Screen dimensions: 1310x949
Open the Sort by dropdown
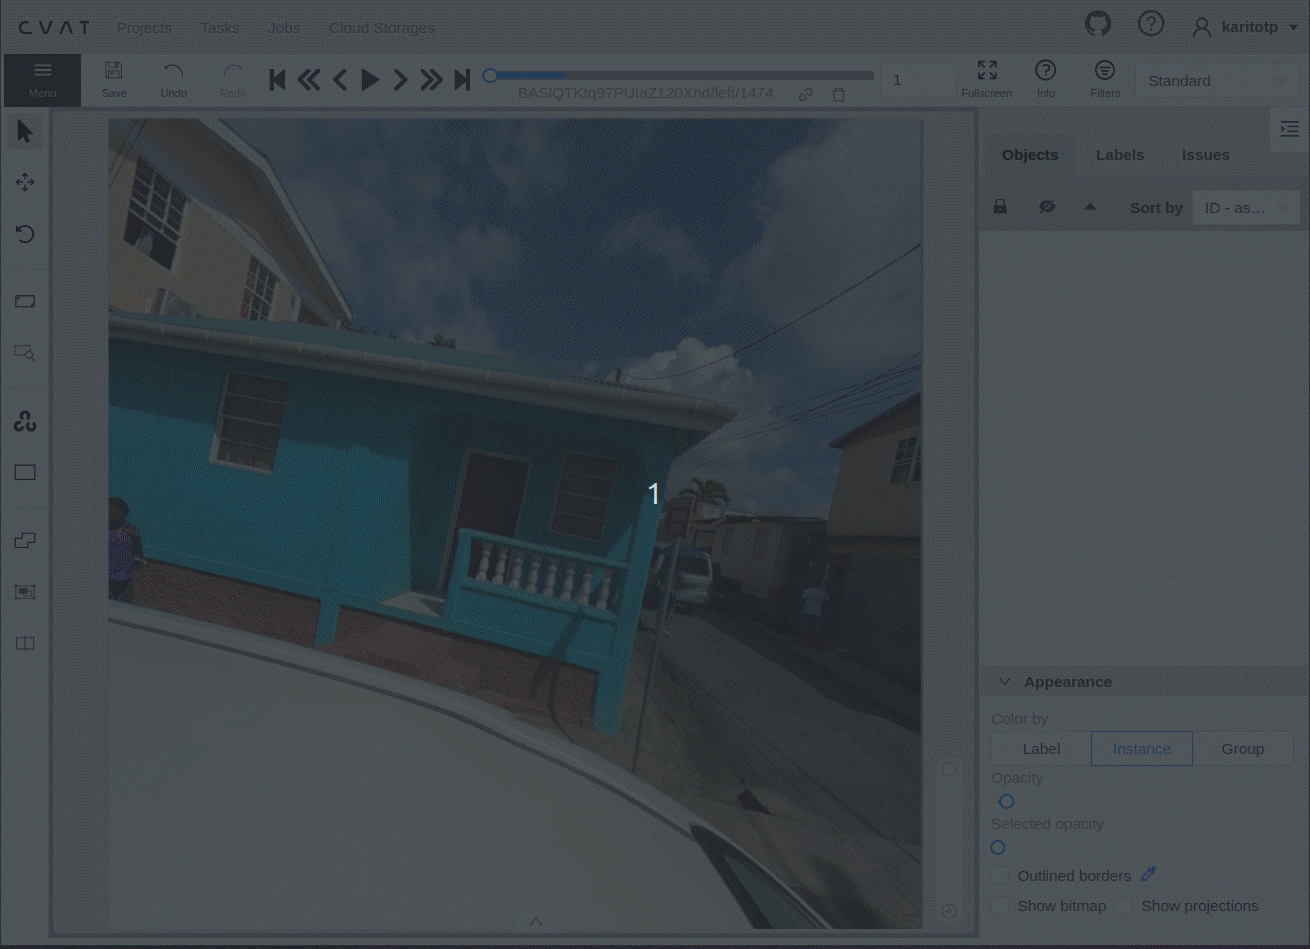(x=1245, y=208)
